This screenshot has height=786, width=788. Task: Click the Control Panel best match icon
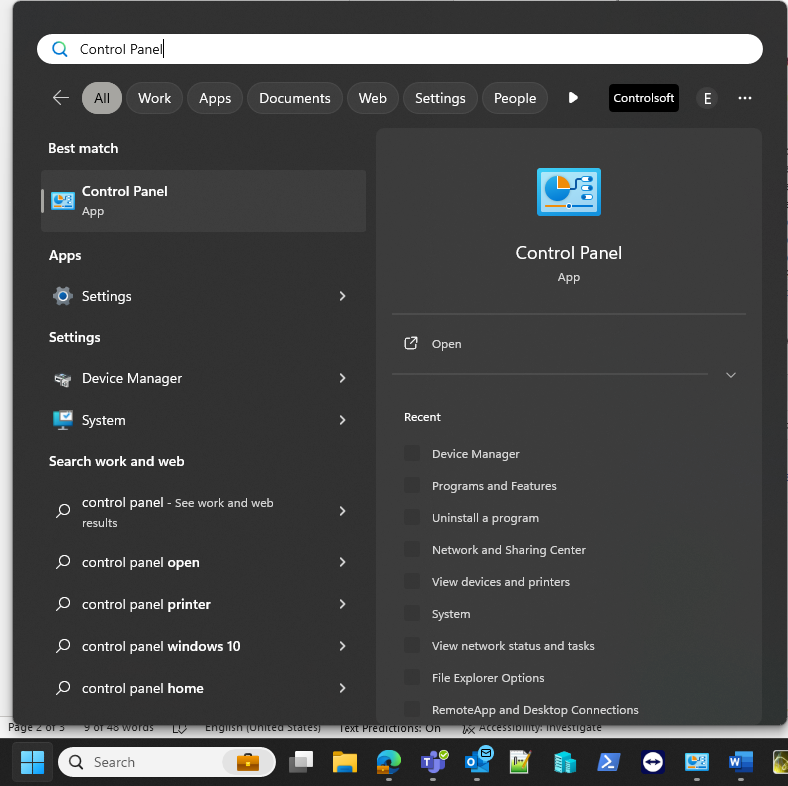63,201
